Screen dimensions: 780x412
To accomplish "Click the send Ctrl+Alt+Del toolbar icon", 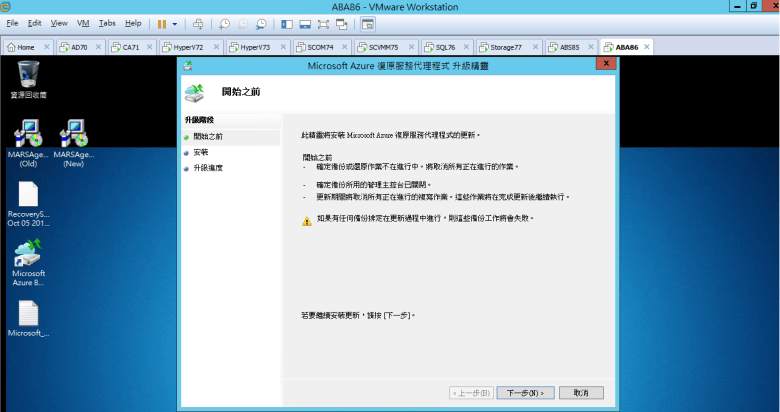I will (198, 23).
